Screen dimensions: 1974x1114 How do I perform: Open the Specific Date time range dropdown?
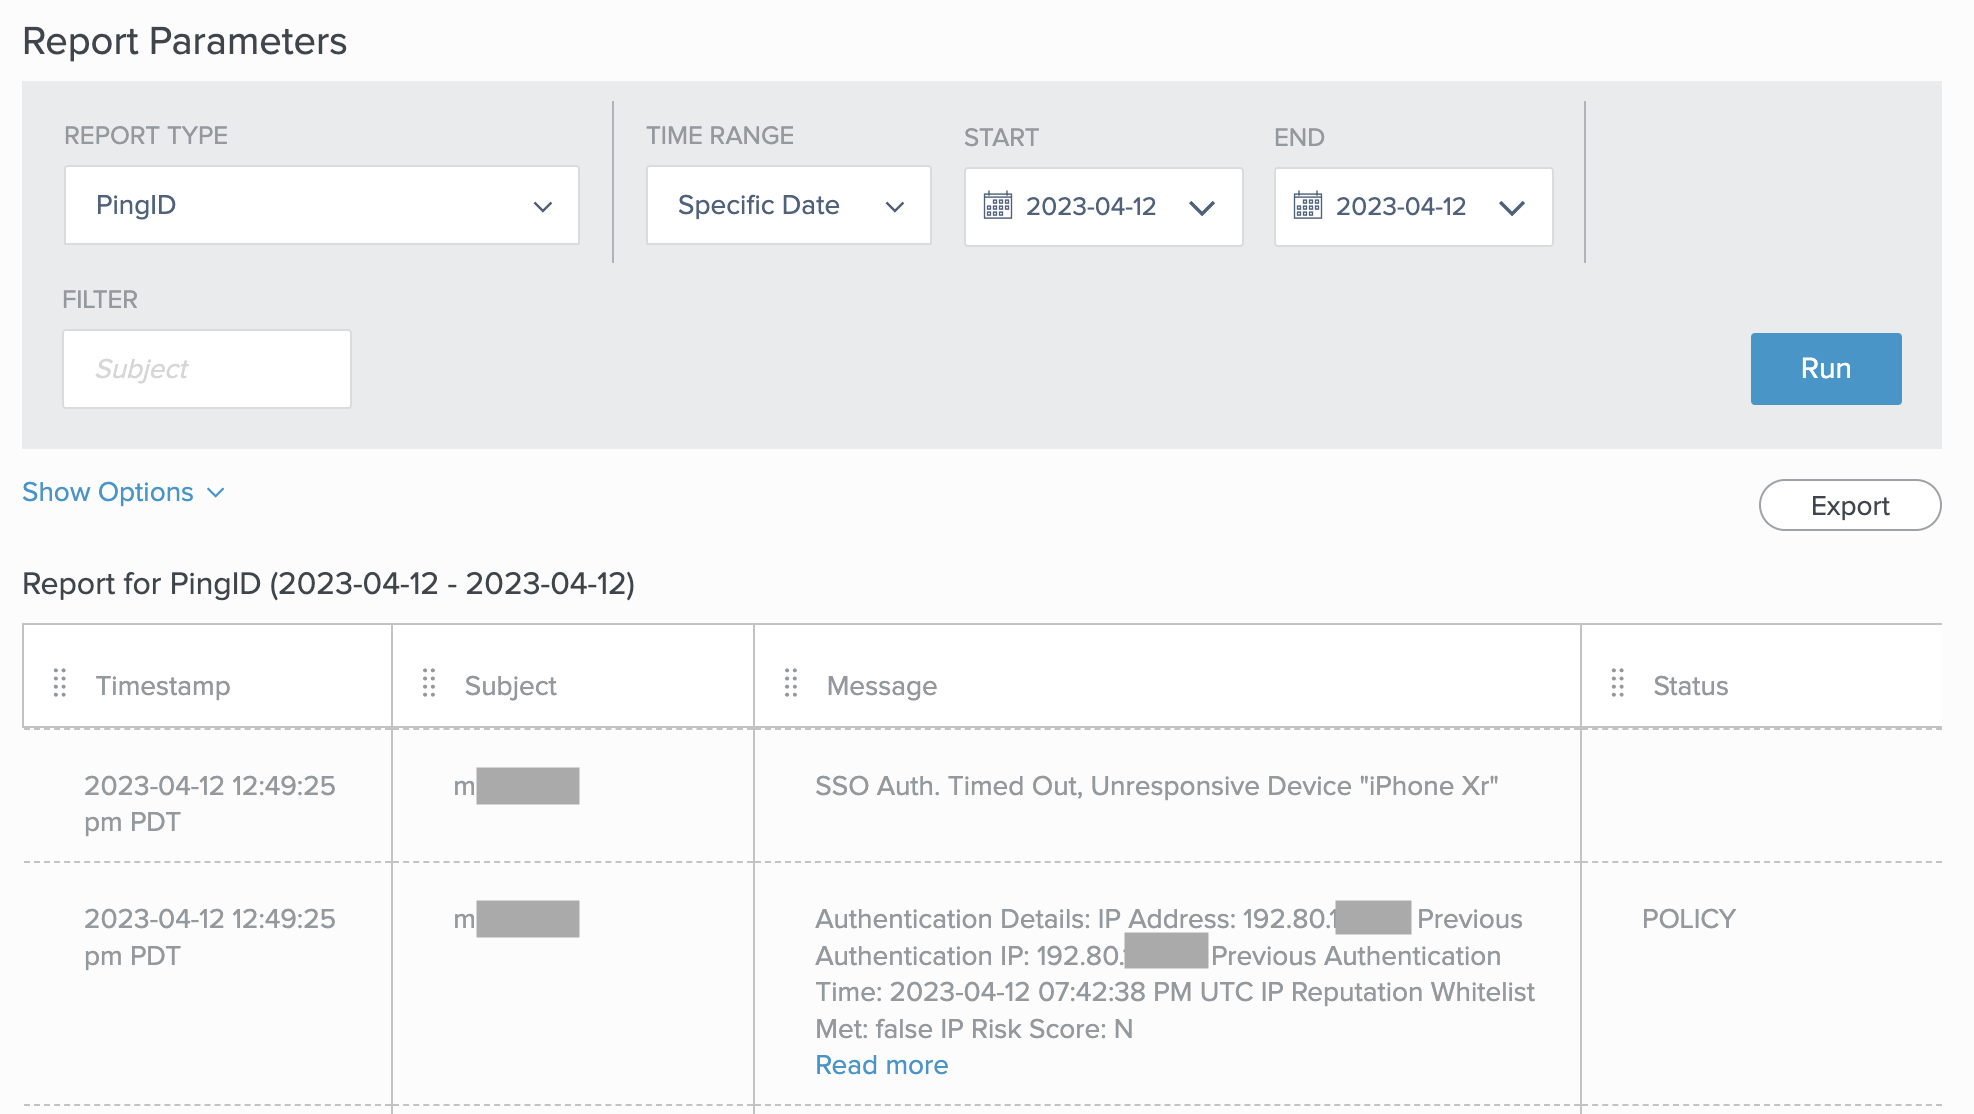(788, 206)
